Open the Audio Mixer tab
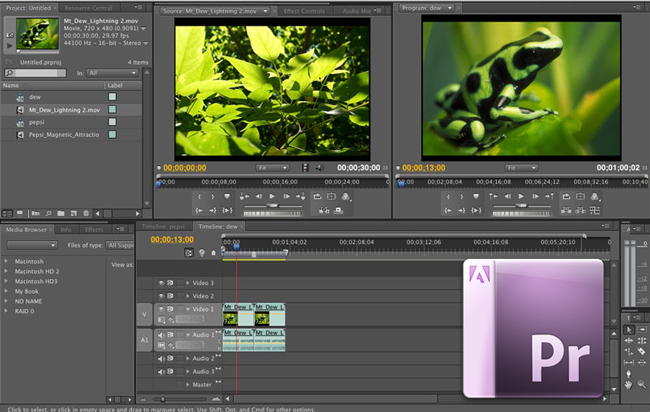Screen dimensions: 650x412 [x=356, y=11]
